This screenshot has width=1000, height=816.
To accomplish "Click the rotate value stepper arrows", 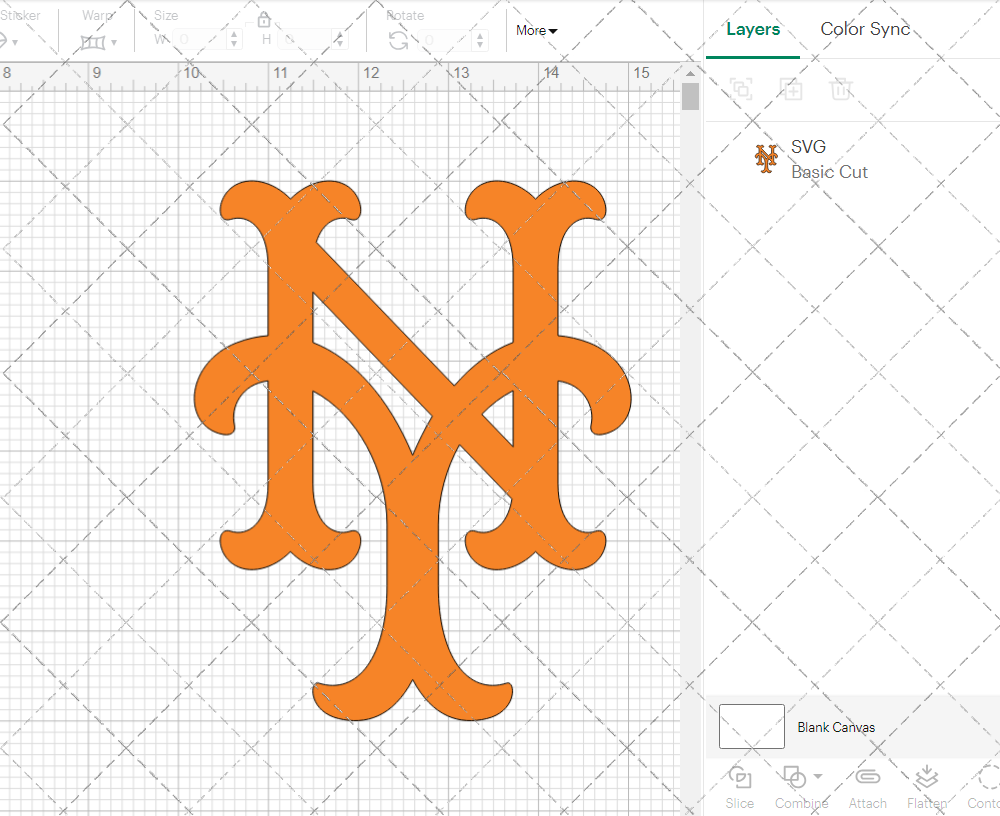I will 480,40.
